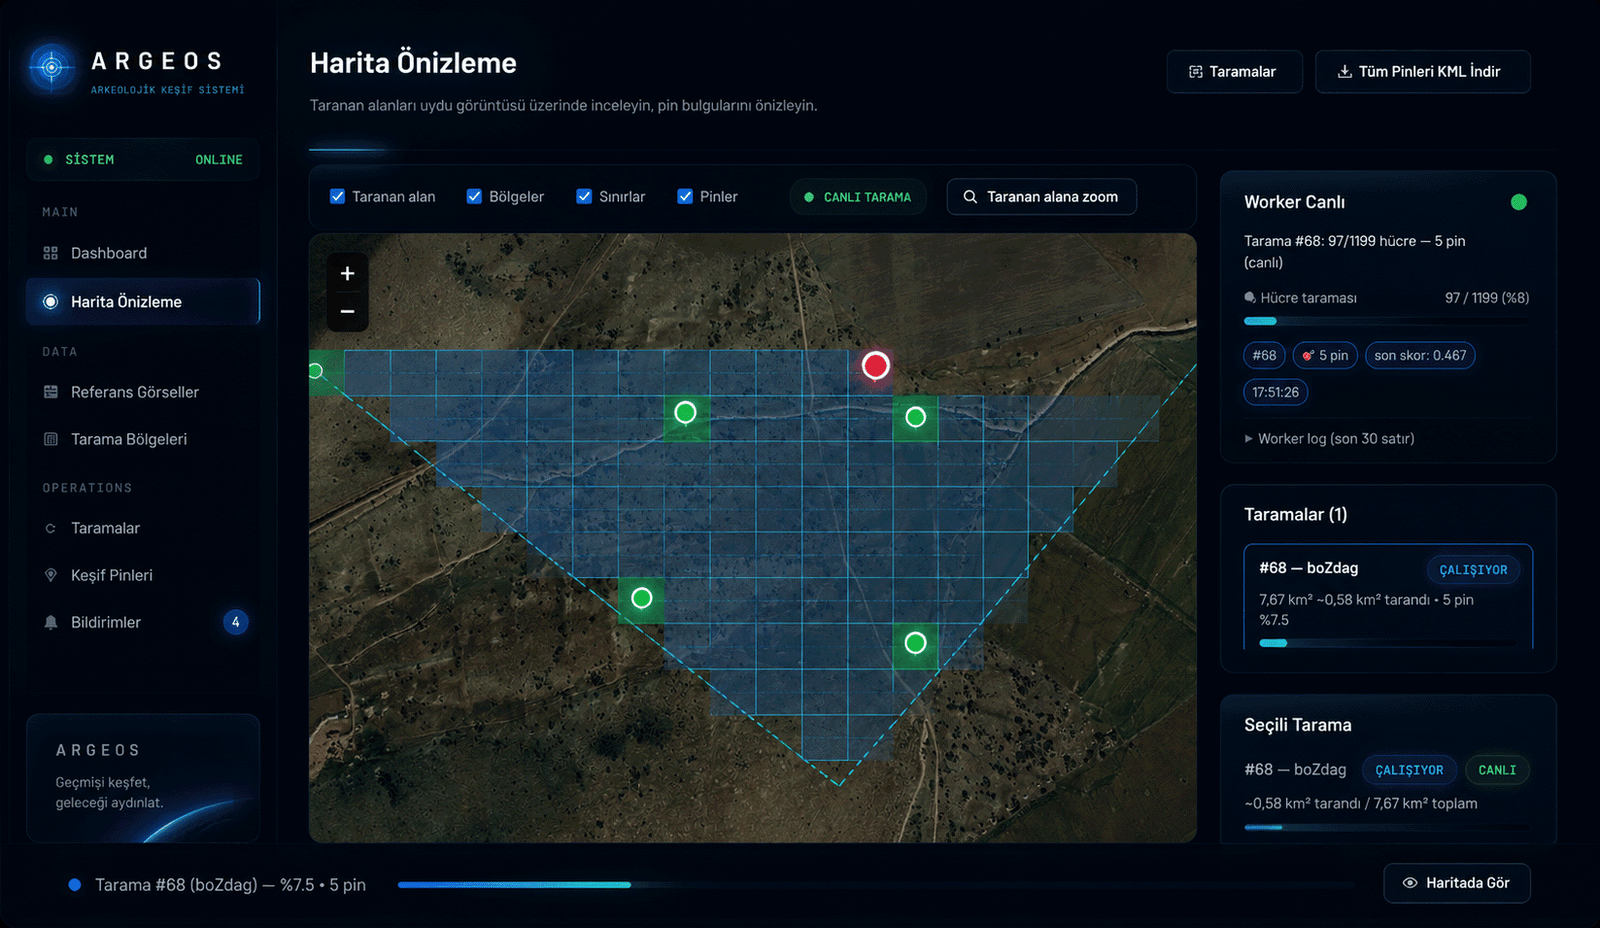This screenshot has height=928, width=1600.
Task: Open the notification count badge 4
Action: coord(235,622)
